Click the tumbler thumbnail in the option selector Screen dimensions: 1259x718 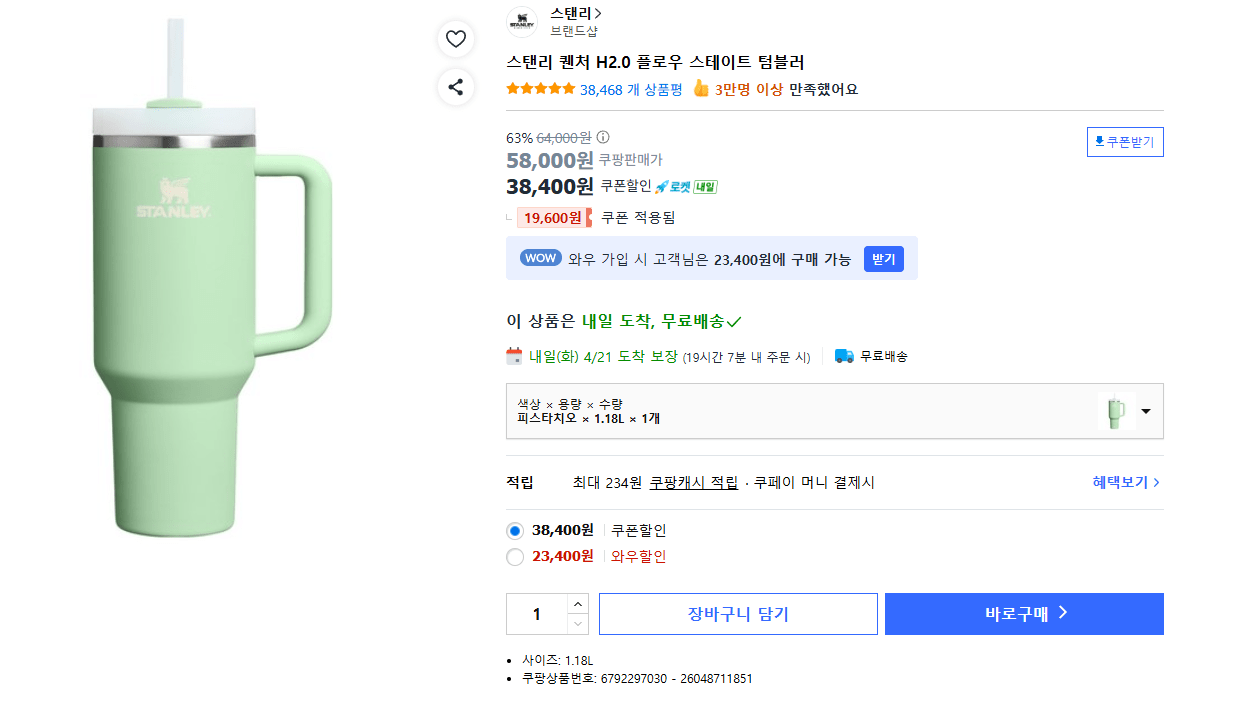[1119, 410]
